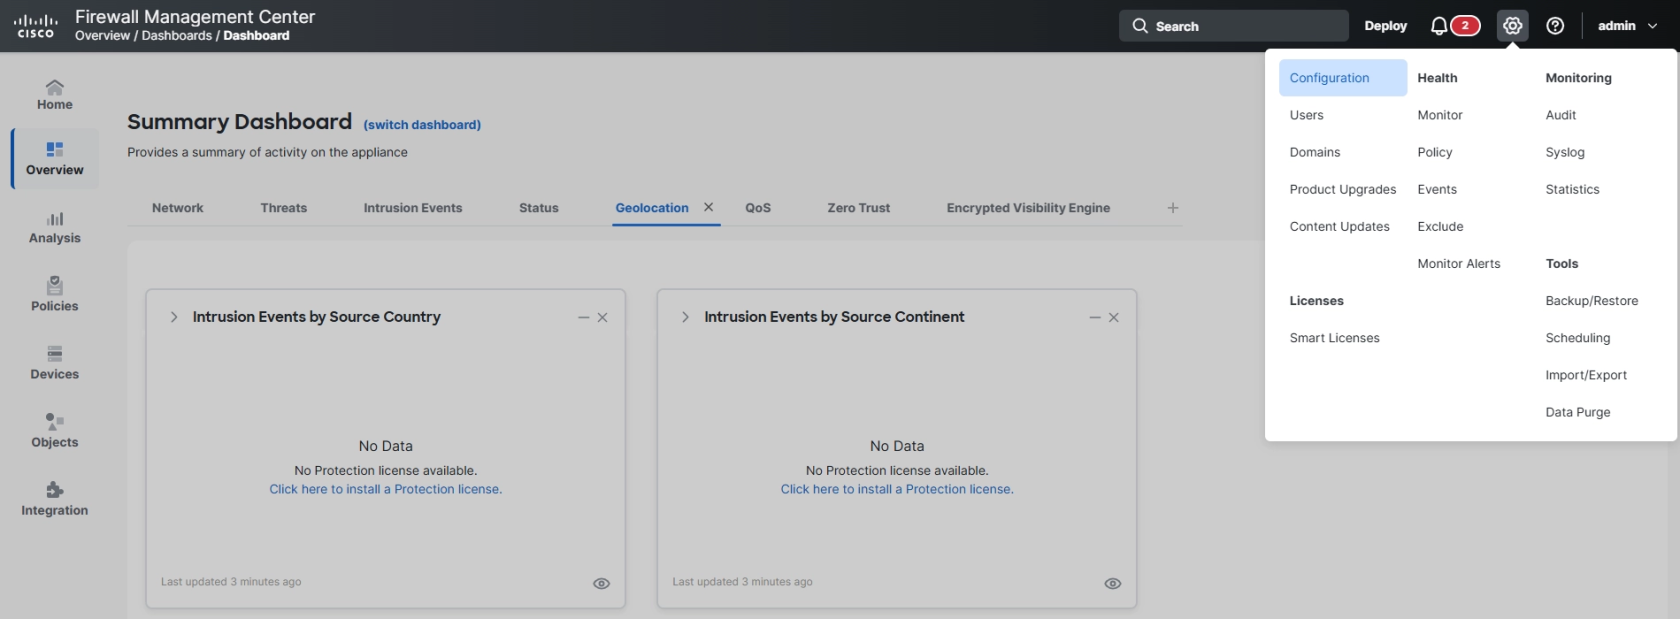The image size is (1680, 619).
Task: Open the Devices sidebar section
Action: [55, 363]
